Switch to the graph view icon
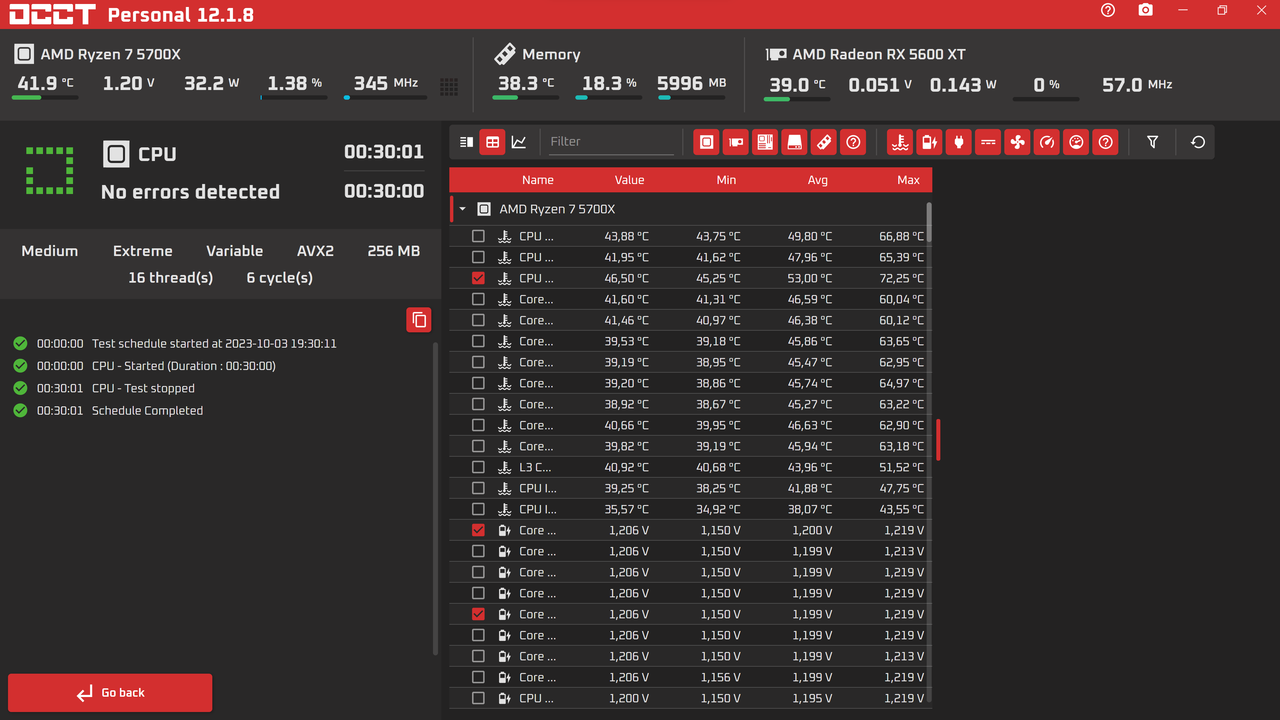Screen dimensions: 1280x720 [x=519, y=142]
